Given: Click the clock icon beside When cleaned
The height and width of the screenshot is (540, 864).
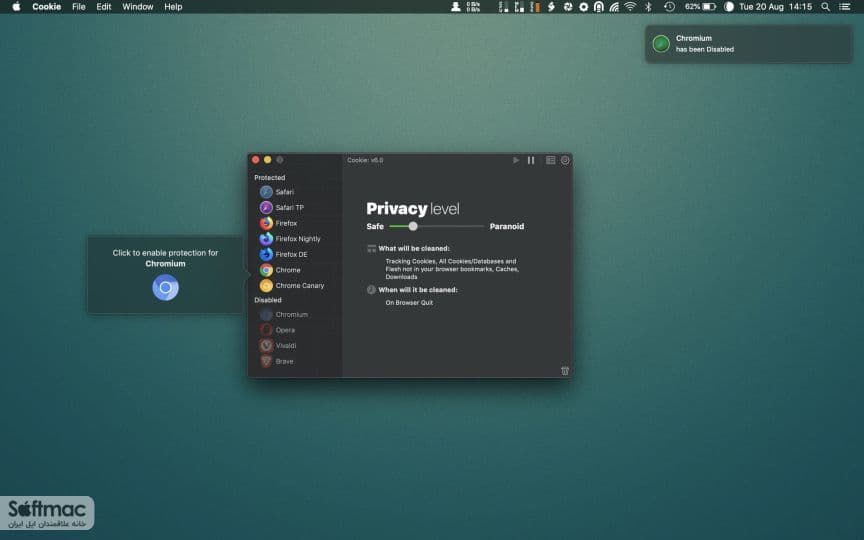Looking at the screenshot, I should point(371,290).
